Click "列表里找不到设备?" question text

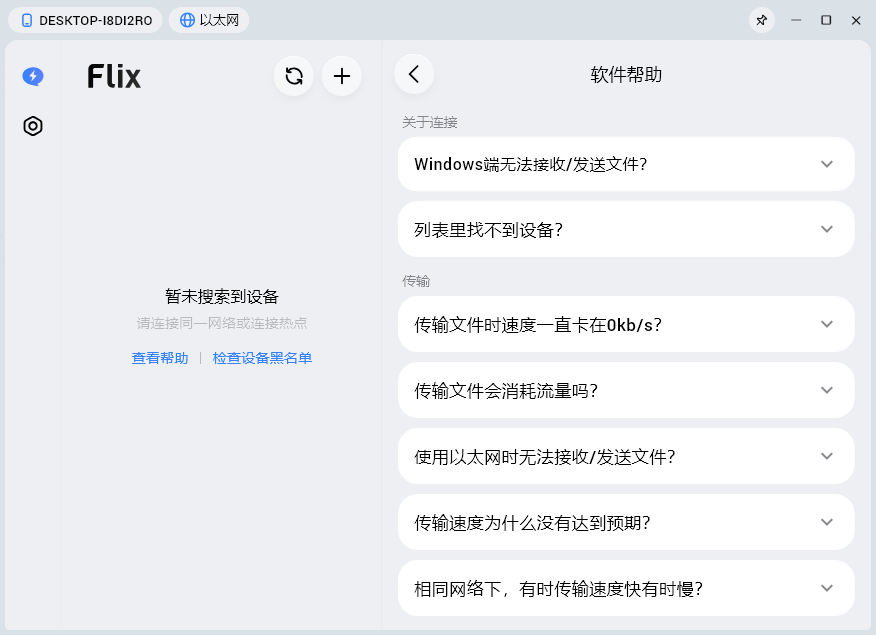488,230
